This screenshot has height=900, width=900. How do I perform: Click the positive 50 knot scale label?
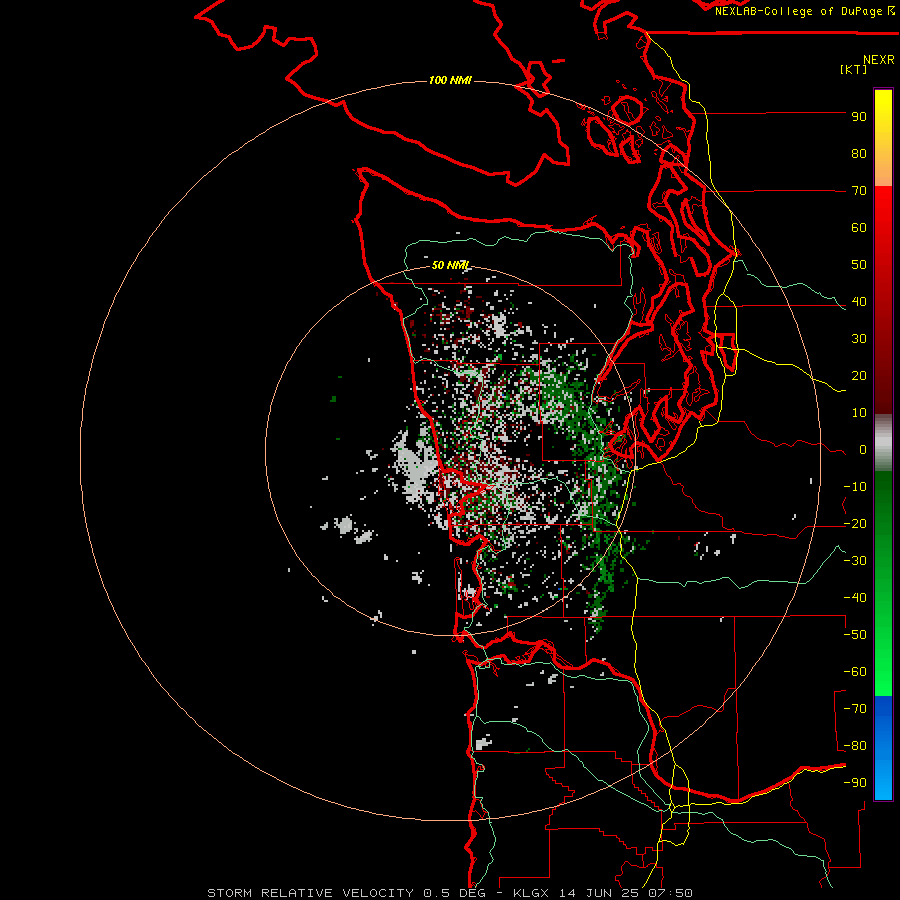859,265
